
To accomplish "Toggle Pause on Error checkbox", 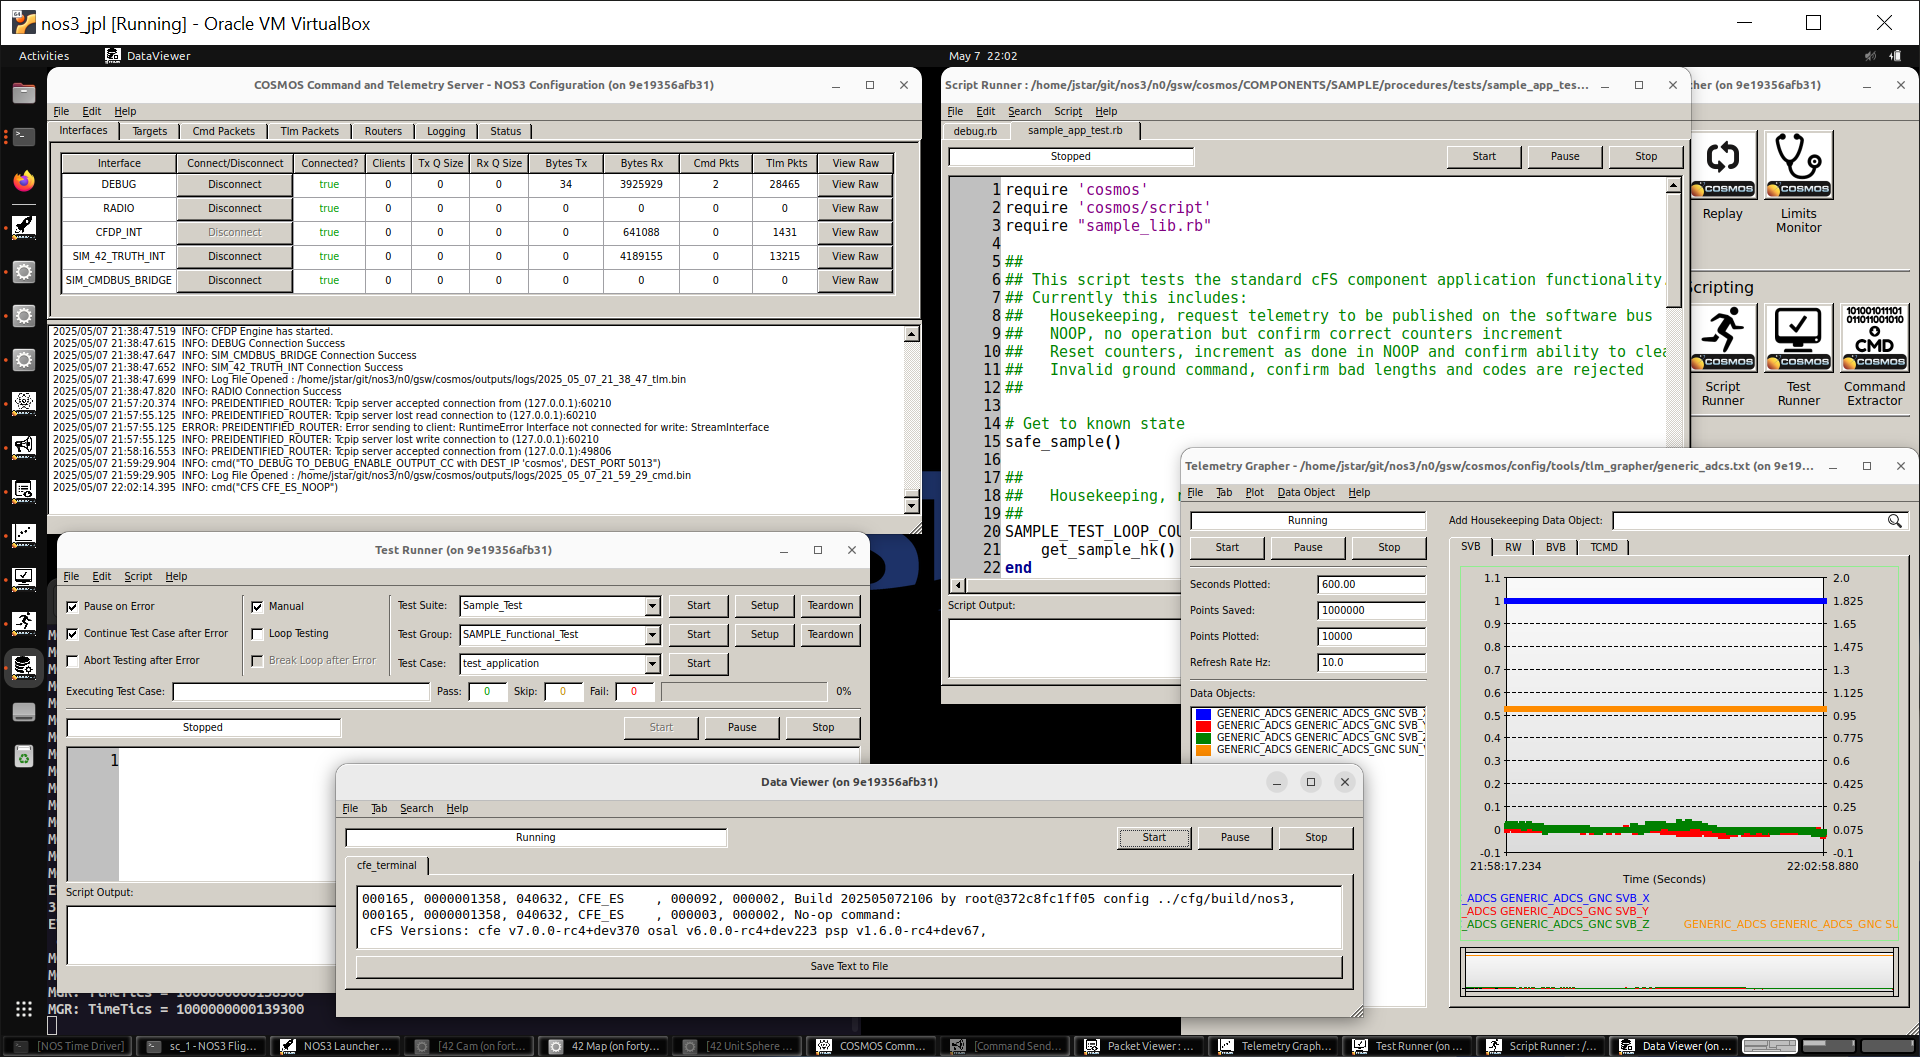I will pos(72,607).
